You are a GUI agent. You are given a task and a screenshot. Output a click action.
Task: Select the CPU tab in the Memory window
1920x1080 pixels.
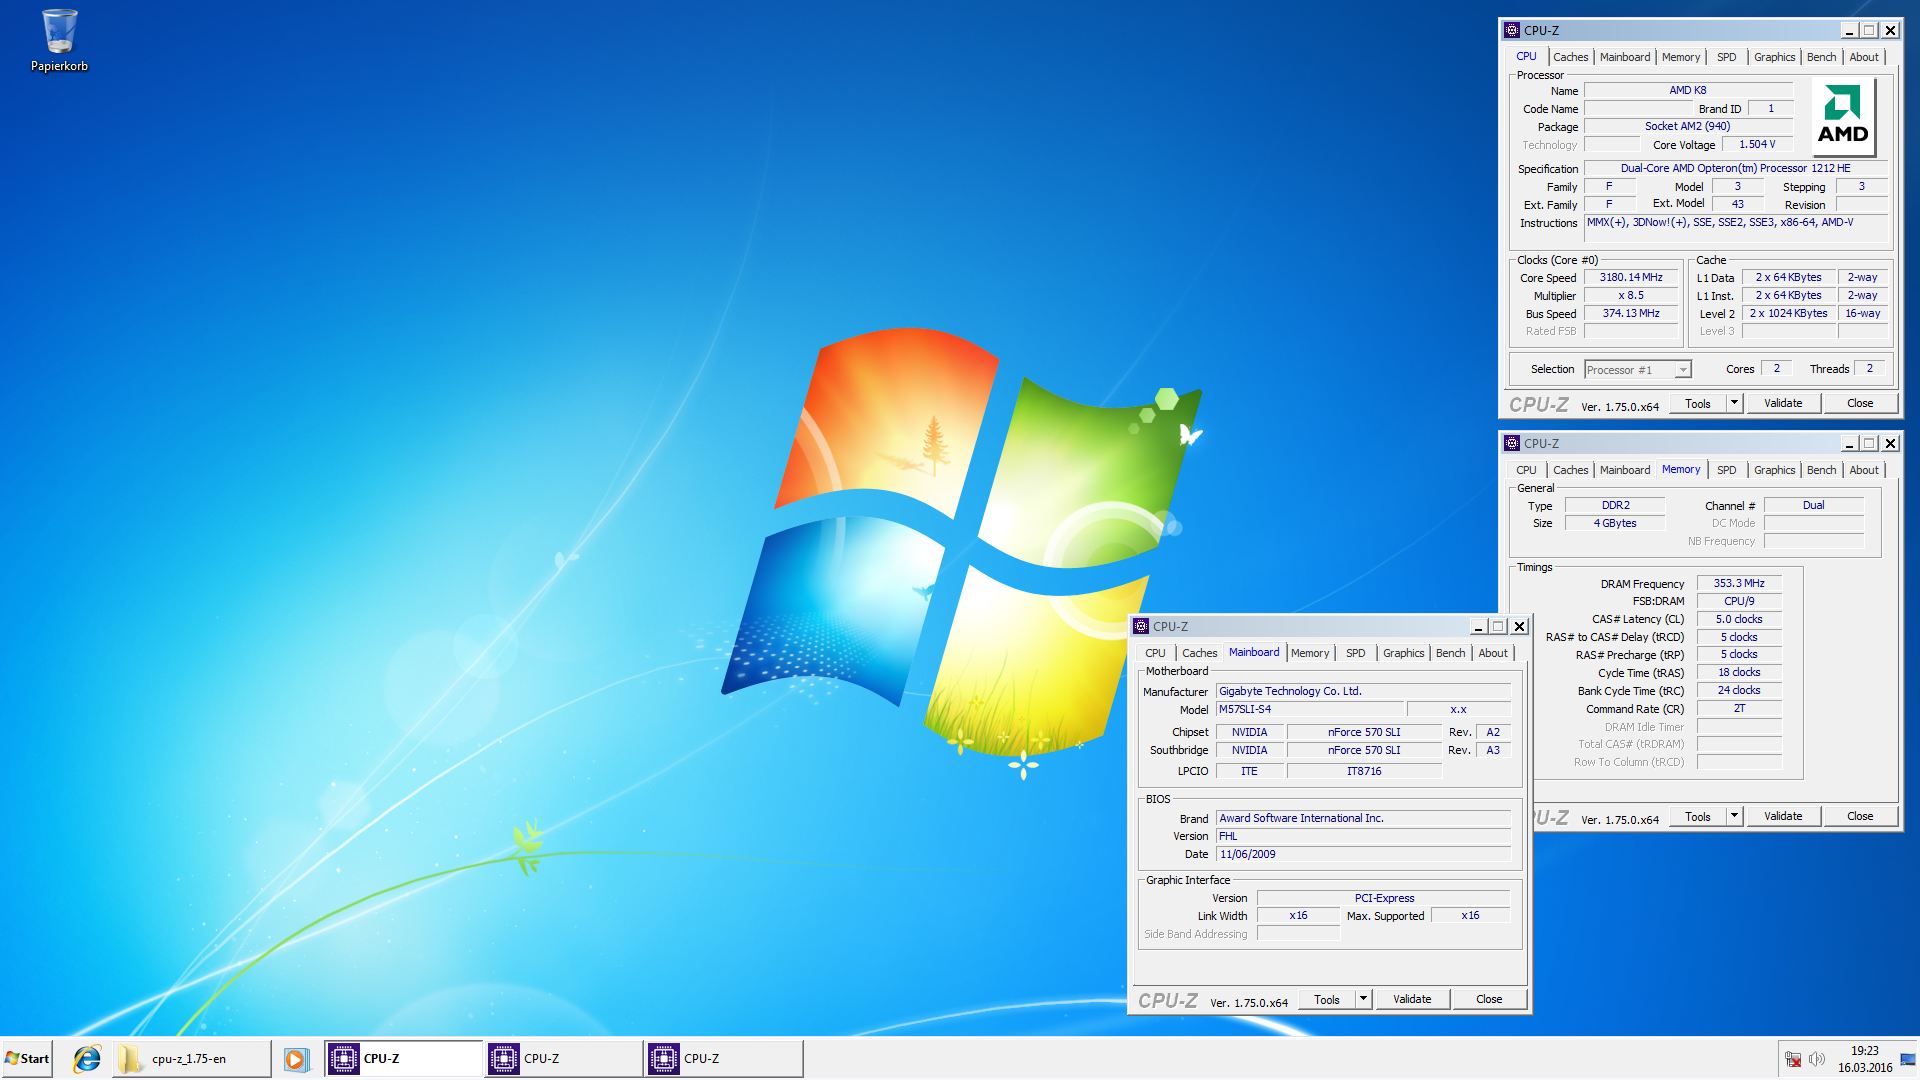[1526, 470]
